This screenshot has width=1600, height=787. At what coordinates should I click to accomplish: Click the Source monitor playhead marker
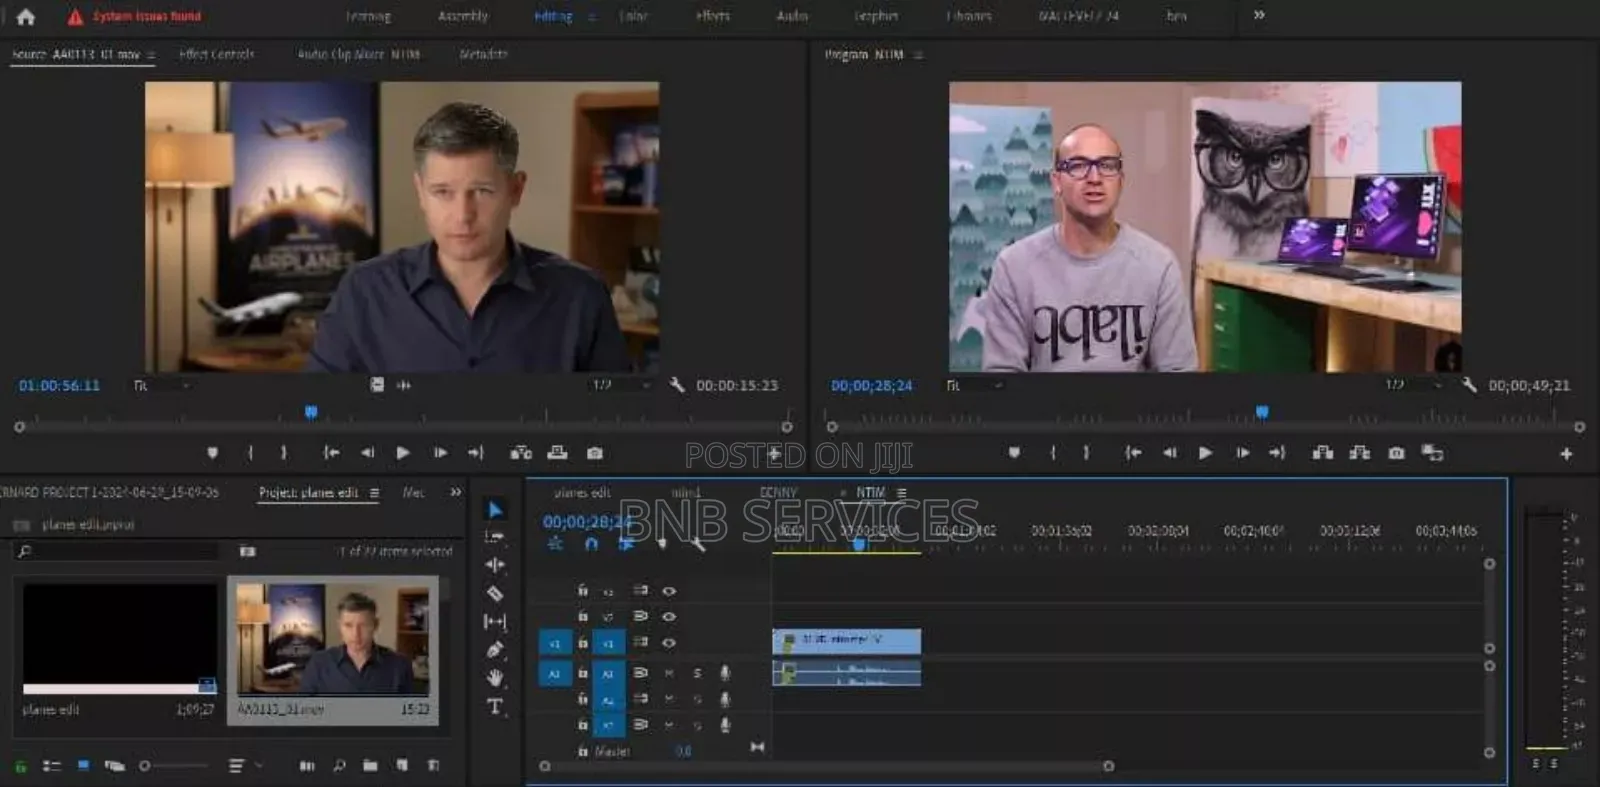[x=311, y=412]
